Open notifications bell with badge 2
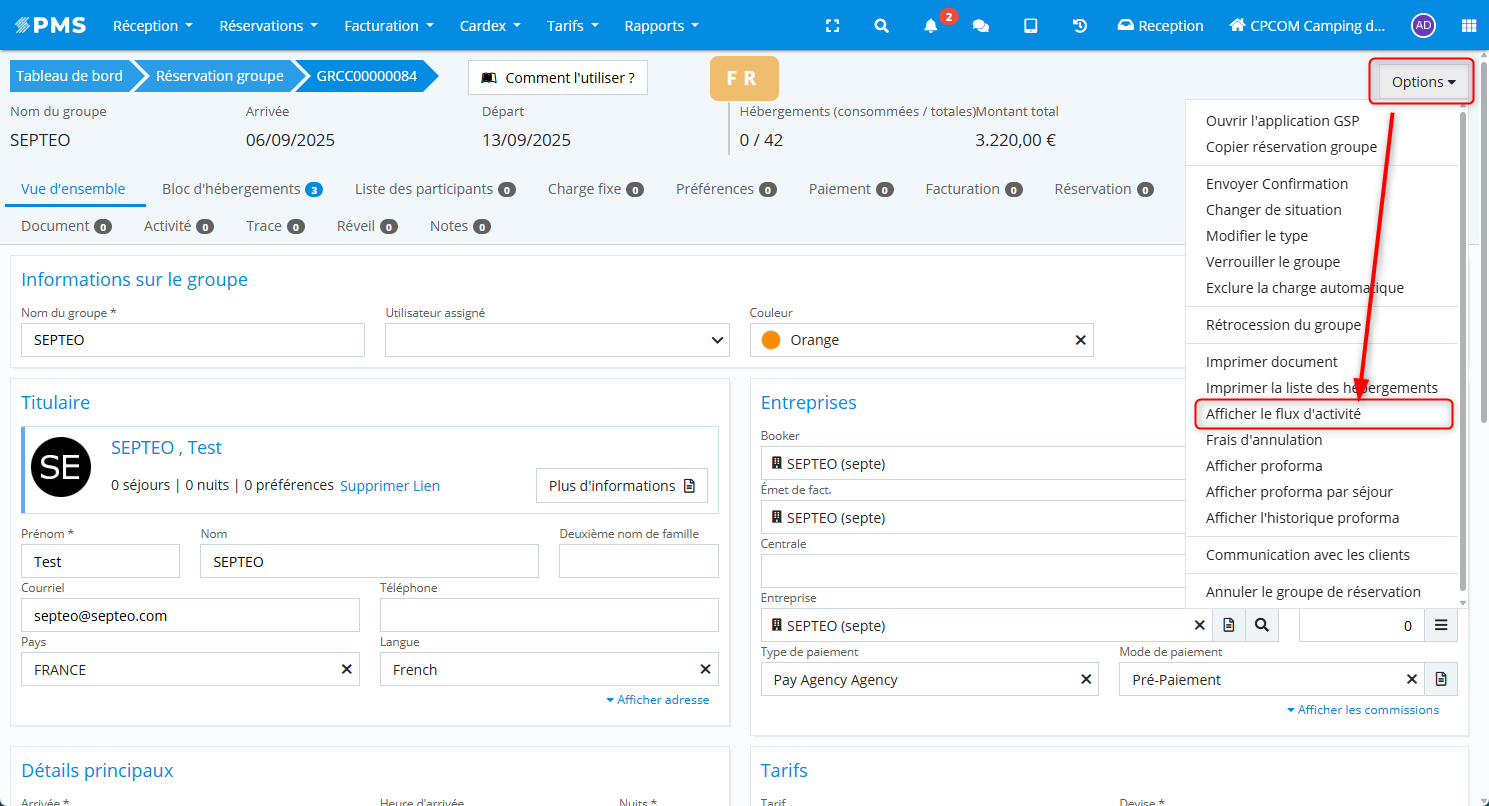 pyautogui.click(x=931, y=26)
